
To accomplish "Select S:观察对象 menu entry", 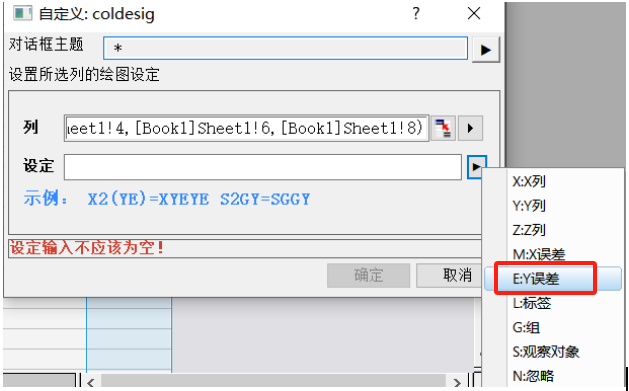I will tap(554, 352).
